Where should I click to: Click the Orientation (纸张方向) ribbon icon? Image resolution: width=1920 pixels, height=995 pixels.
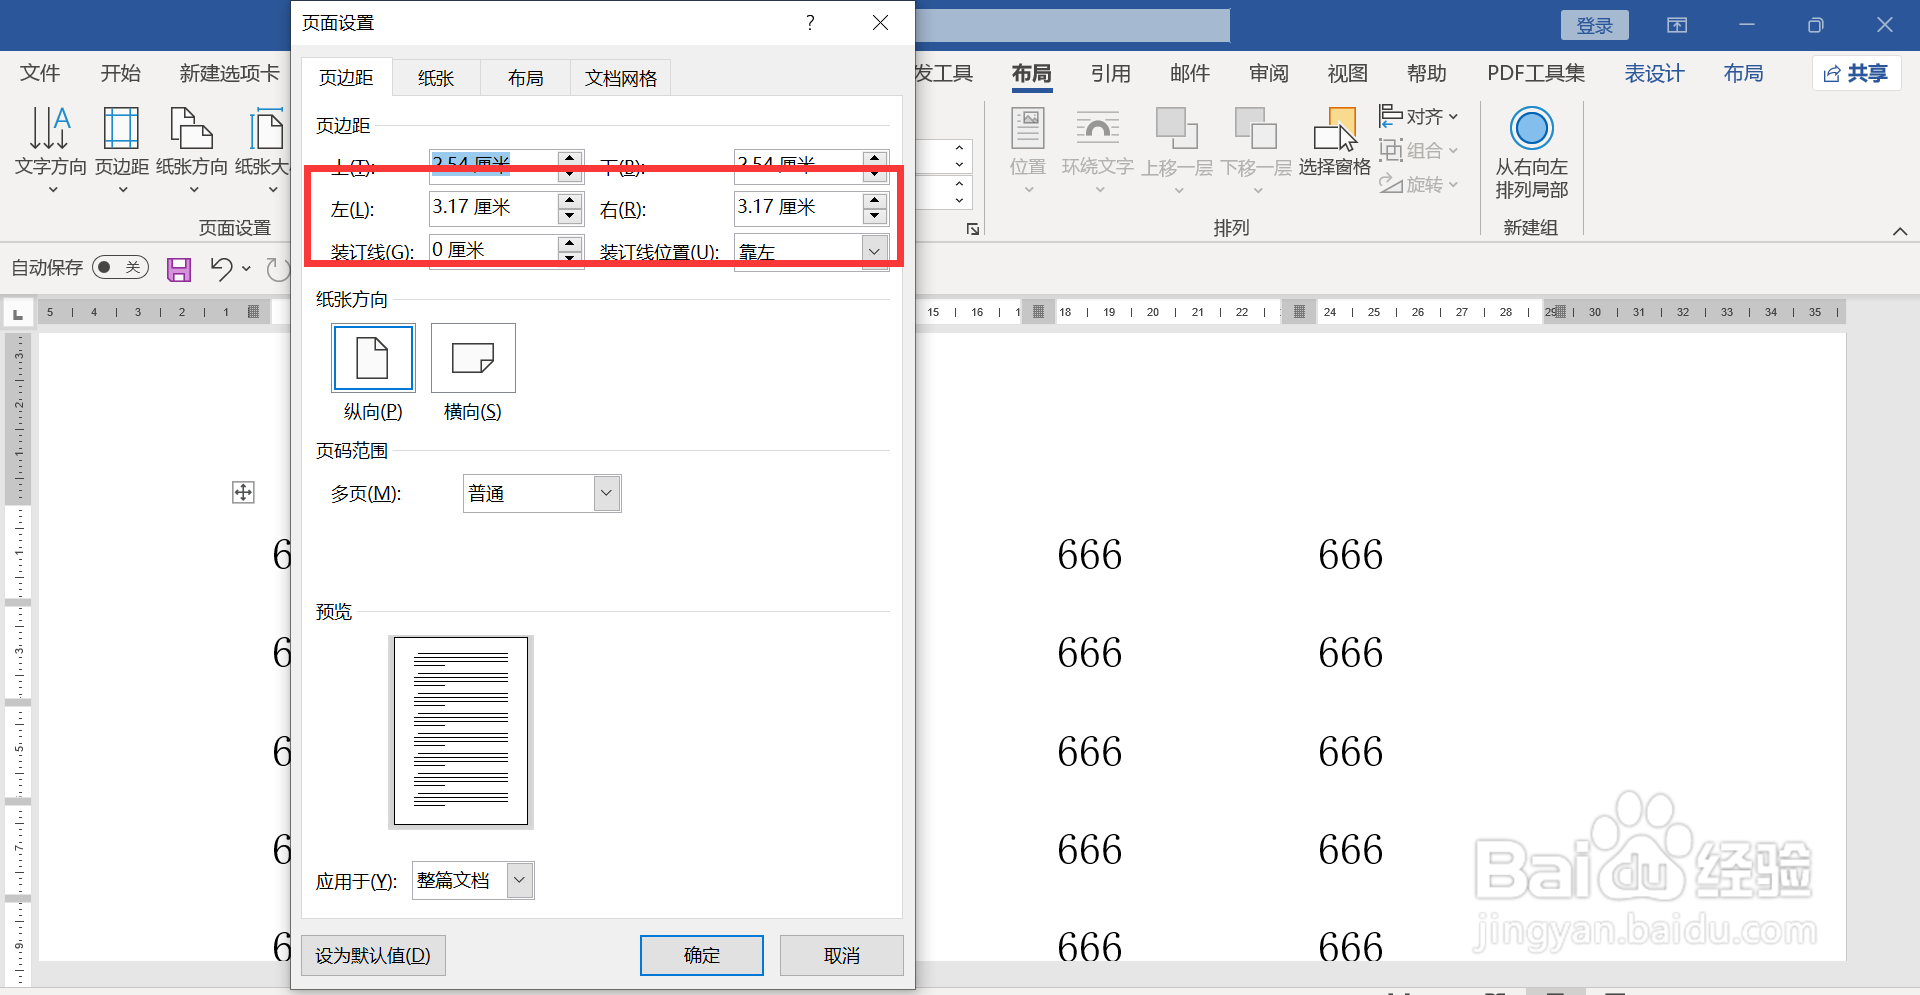pyautogui.click(x=191, y=128)
